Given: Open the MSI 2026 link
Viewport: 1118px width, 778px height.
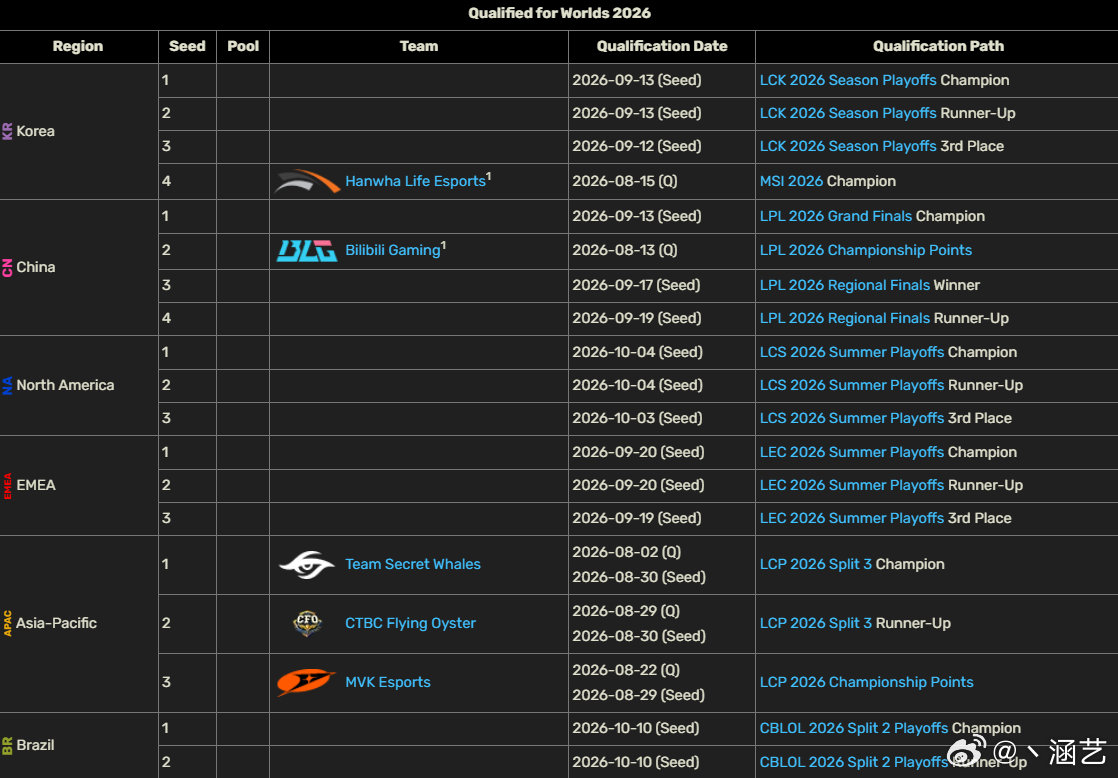Looking at the screenshot, I should [x=791, y=181].
